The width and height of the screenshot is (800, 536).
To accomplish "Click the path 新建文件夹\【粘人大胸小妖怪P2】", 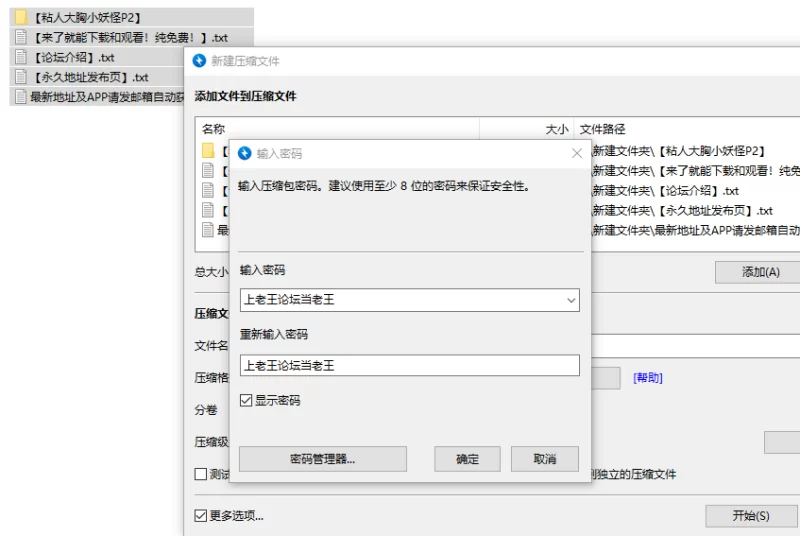I will point(679,151).
